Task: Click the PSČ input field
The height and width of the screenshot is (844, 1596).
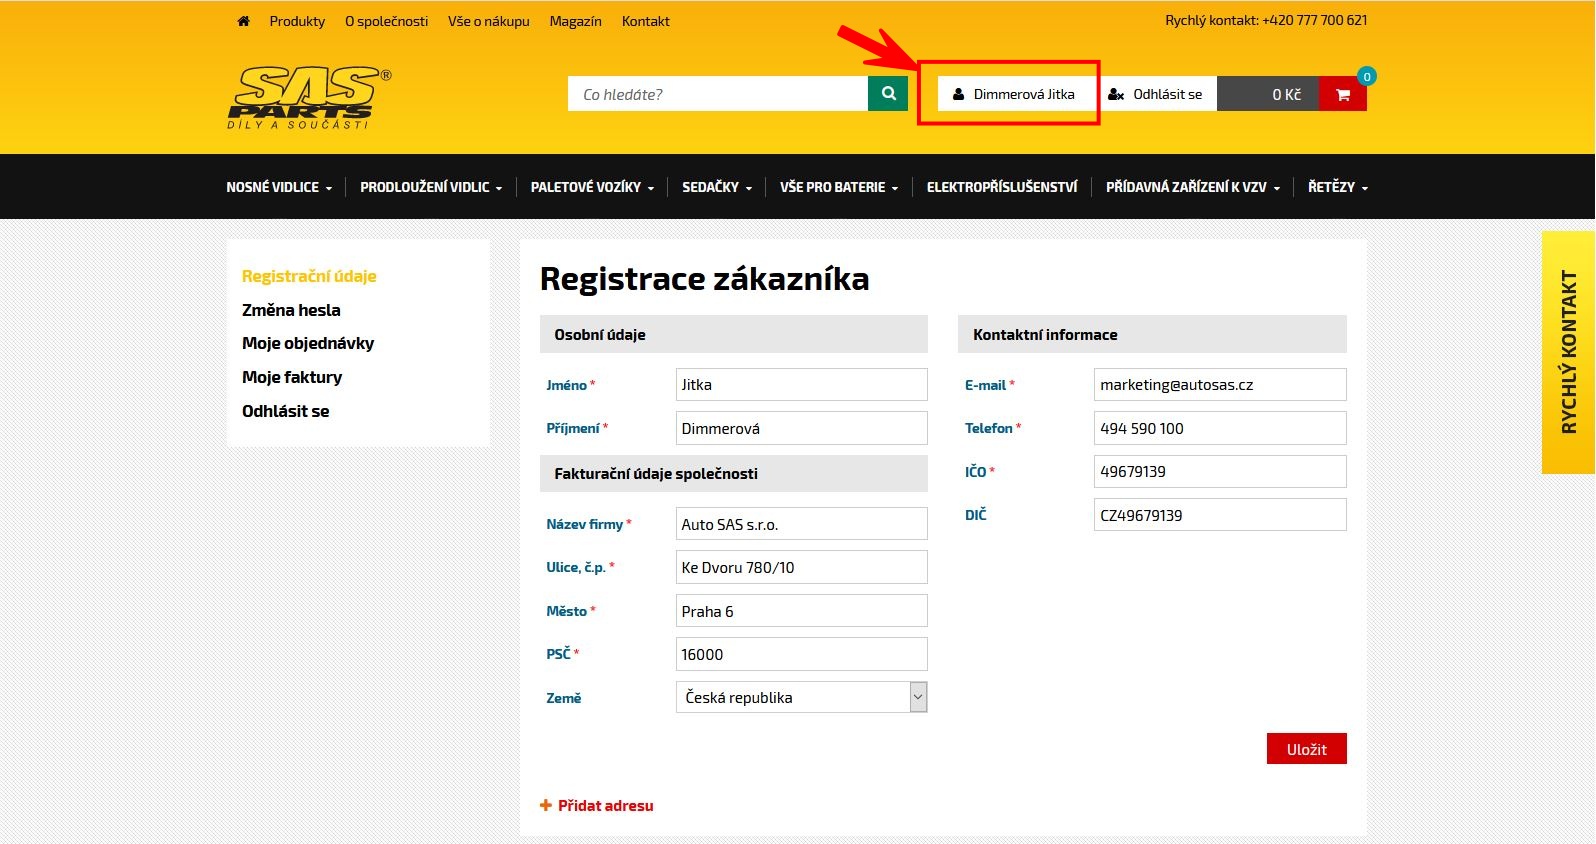Action: (802, 654)
